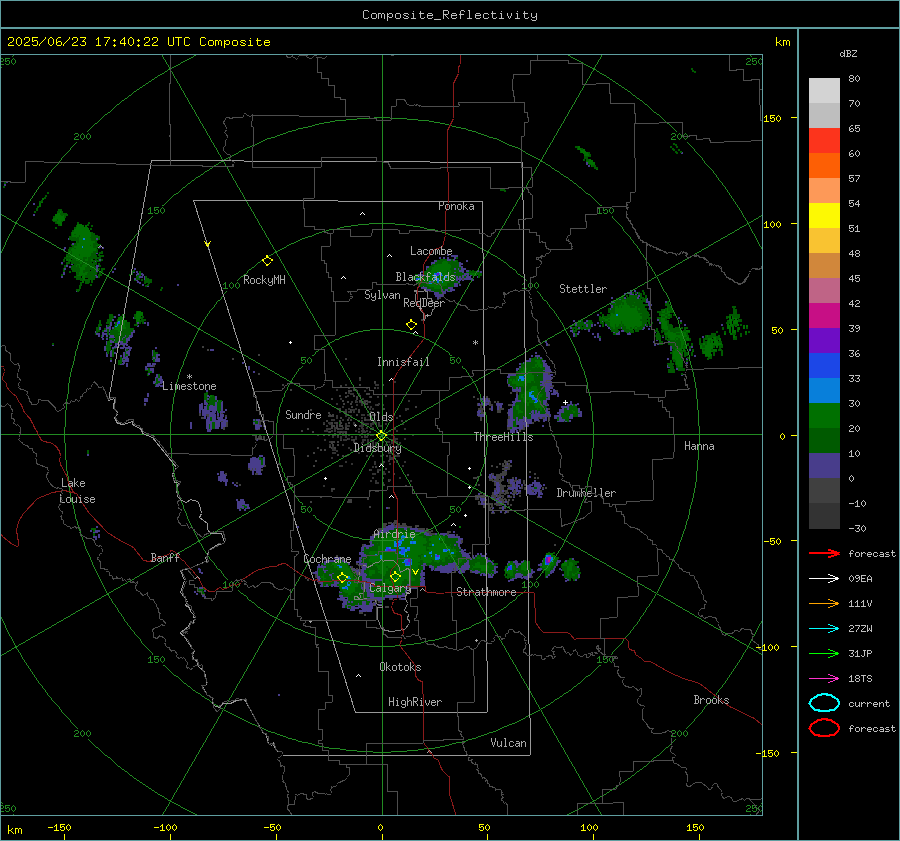
Task: Click the Cochrane label
Action: pyautogui.click(x=327, y=559)
